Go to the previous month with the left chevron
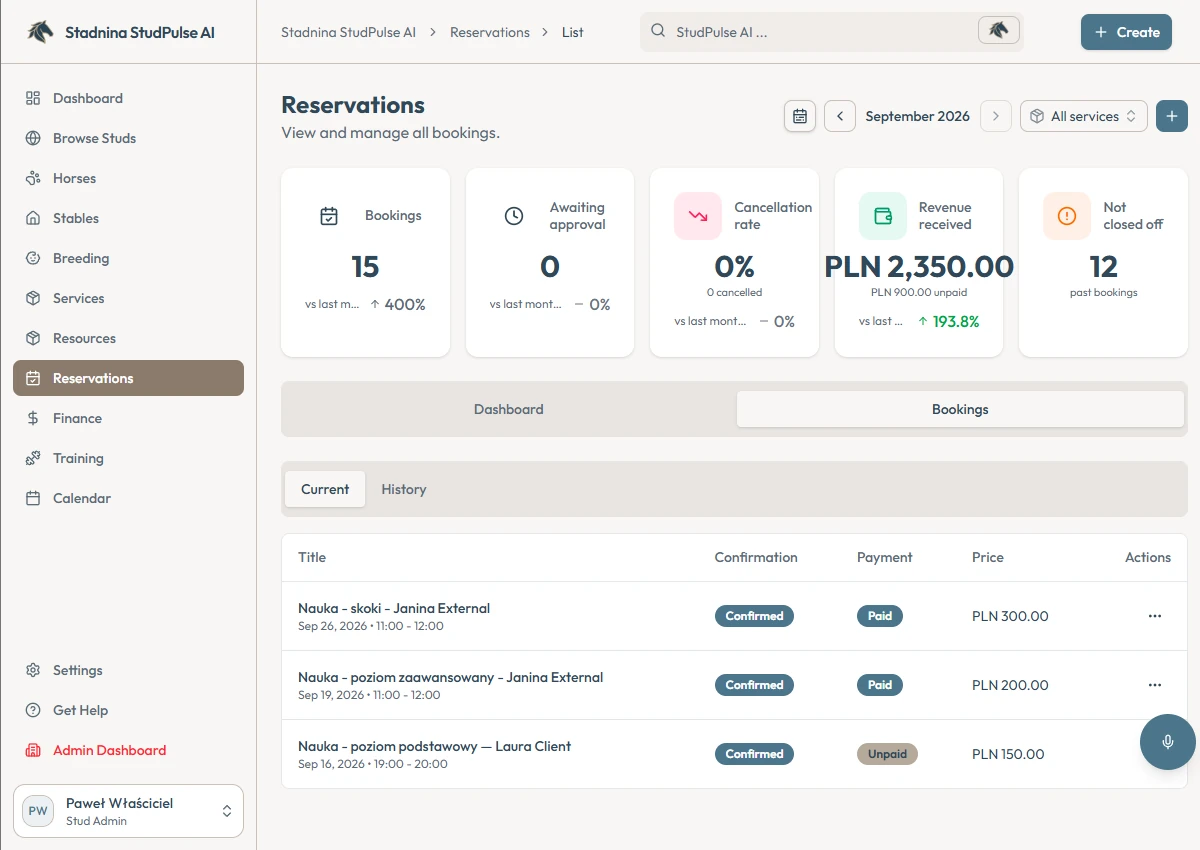The width and height of the screenshot is (1200, 850). point(840,116)
